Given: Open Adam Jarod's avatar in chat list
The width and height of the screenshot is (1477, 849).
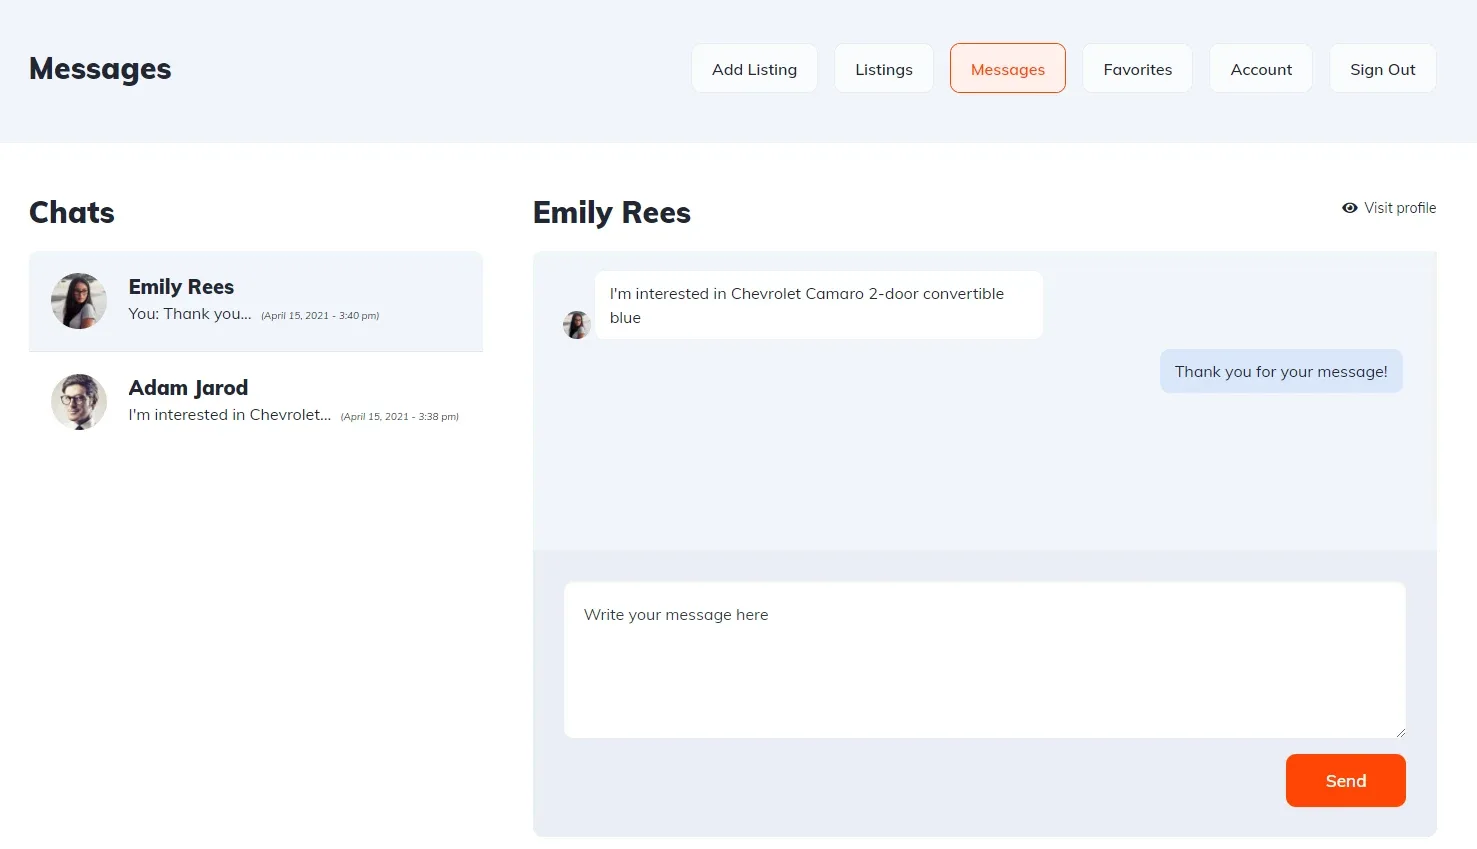Looking at the screenshot, I should (x=79, y=402).
